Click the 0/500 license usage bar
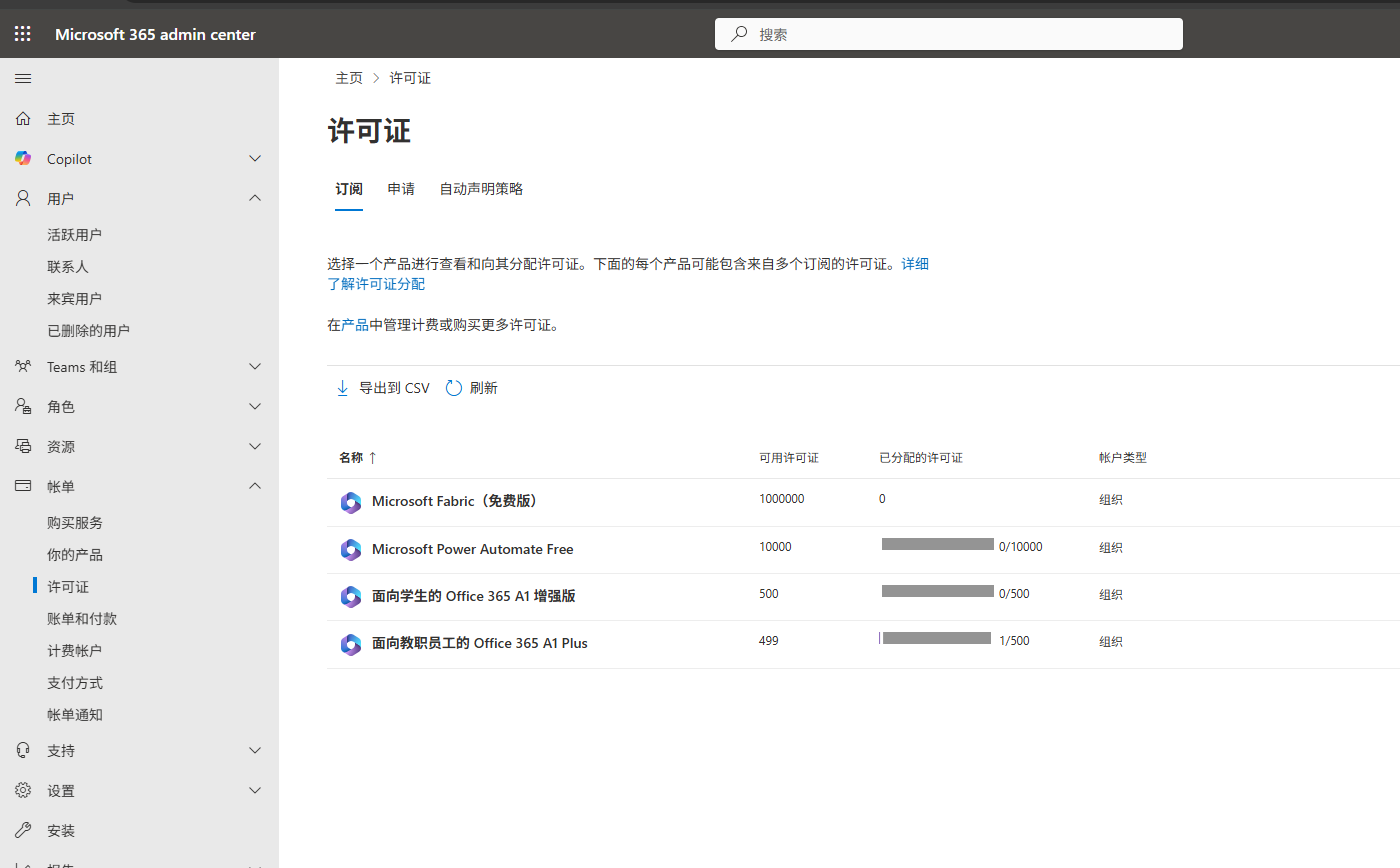The image size is (1400, 868). coord(938,591)
